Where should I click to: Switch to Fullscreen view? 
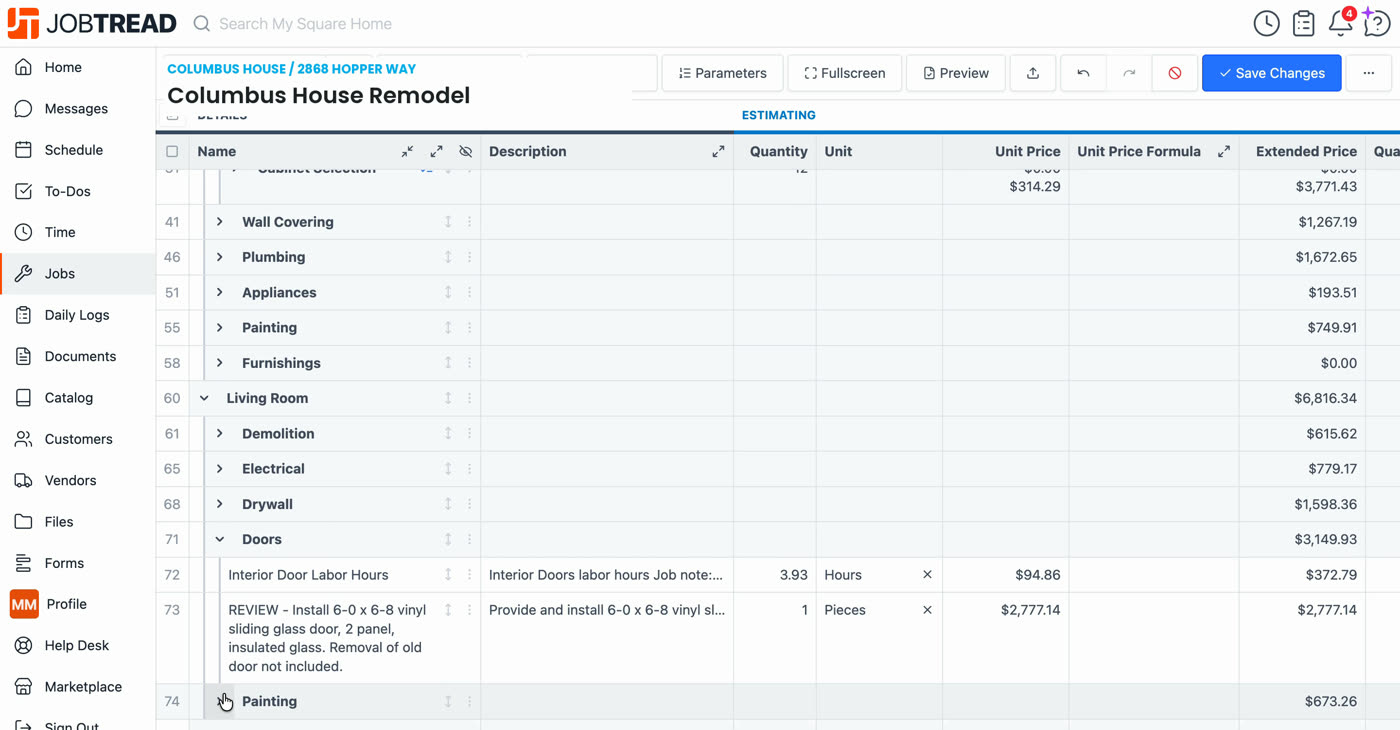(845, 73)
